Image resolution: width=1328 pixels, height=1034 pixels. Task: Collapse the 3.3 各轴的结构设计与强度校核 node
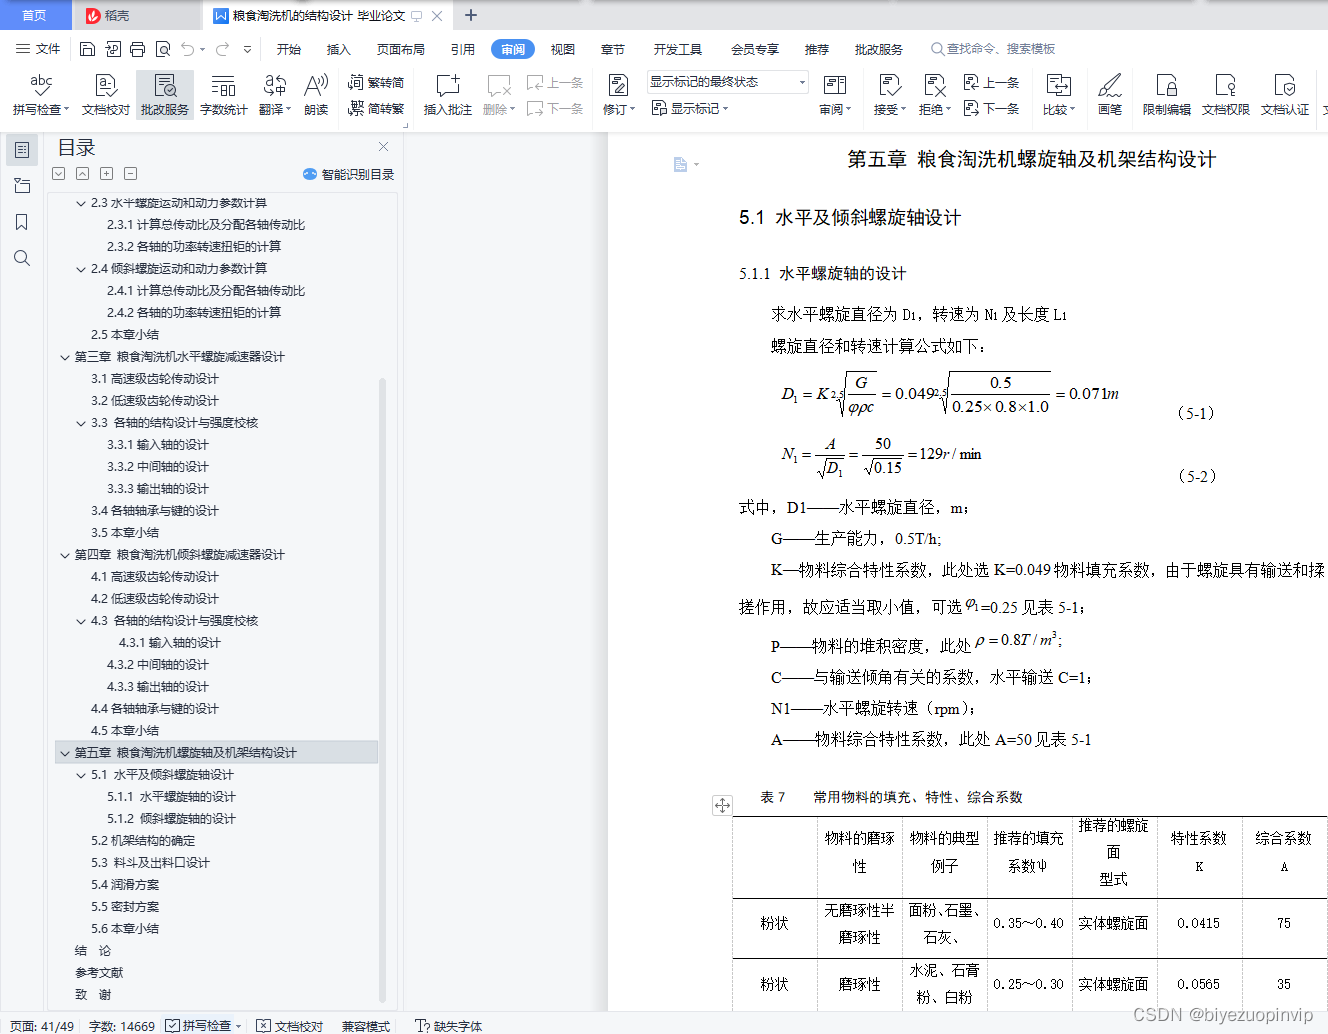pos(81,423)
